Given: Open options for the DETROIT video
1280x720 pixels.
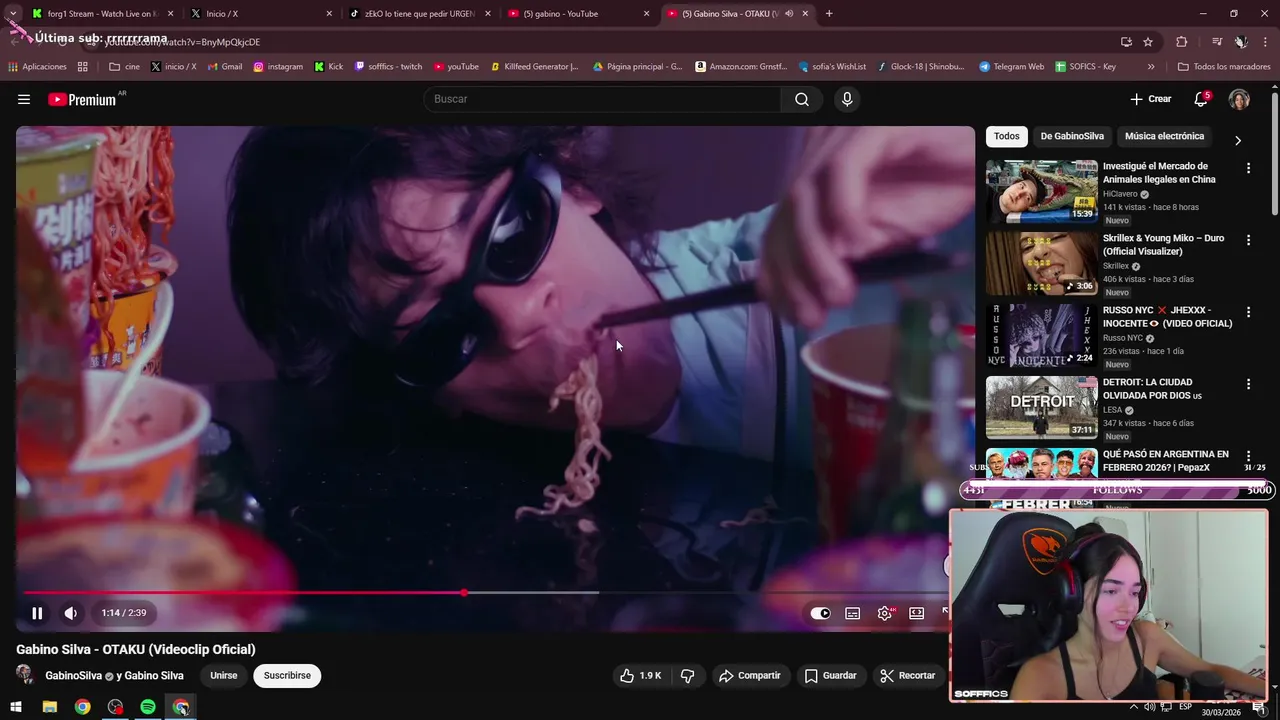Looking at the screenshot, I should [x=1248, y=384].
